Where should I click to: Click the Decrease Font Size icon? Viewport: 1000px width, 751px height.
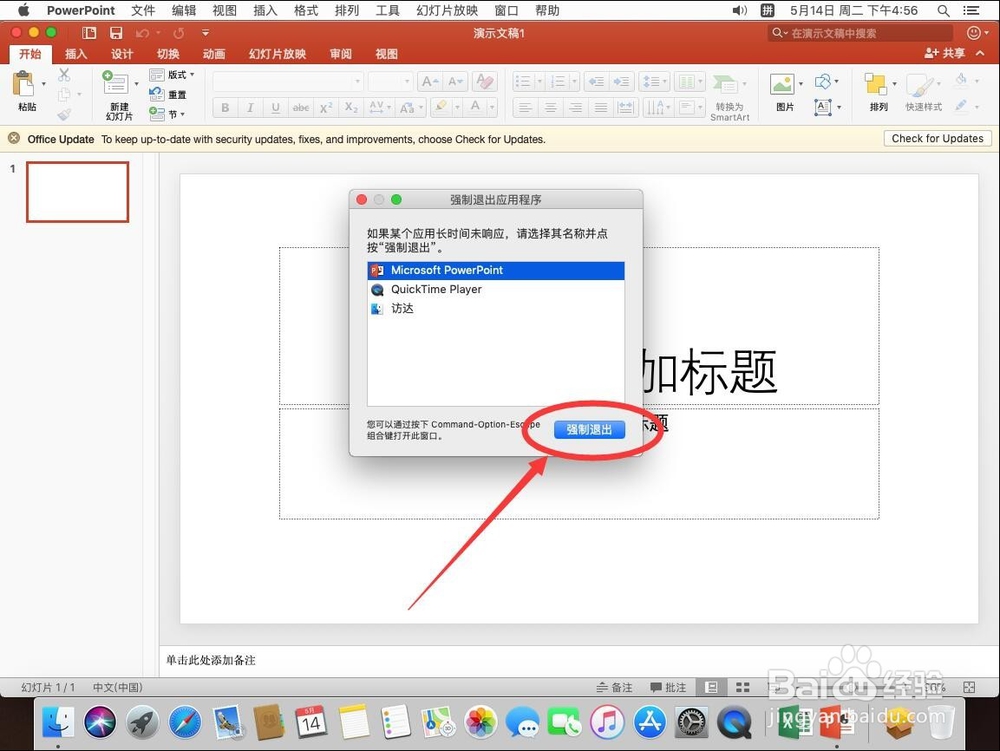[x=455, y=82]
